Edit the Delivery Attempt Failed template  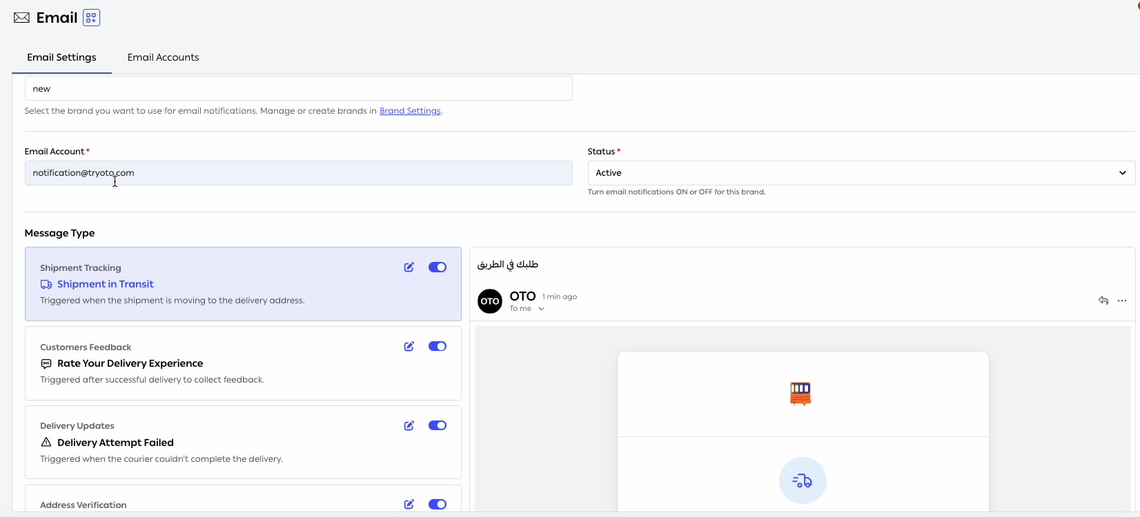pos(409,425)
